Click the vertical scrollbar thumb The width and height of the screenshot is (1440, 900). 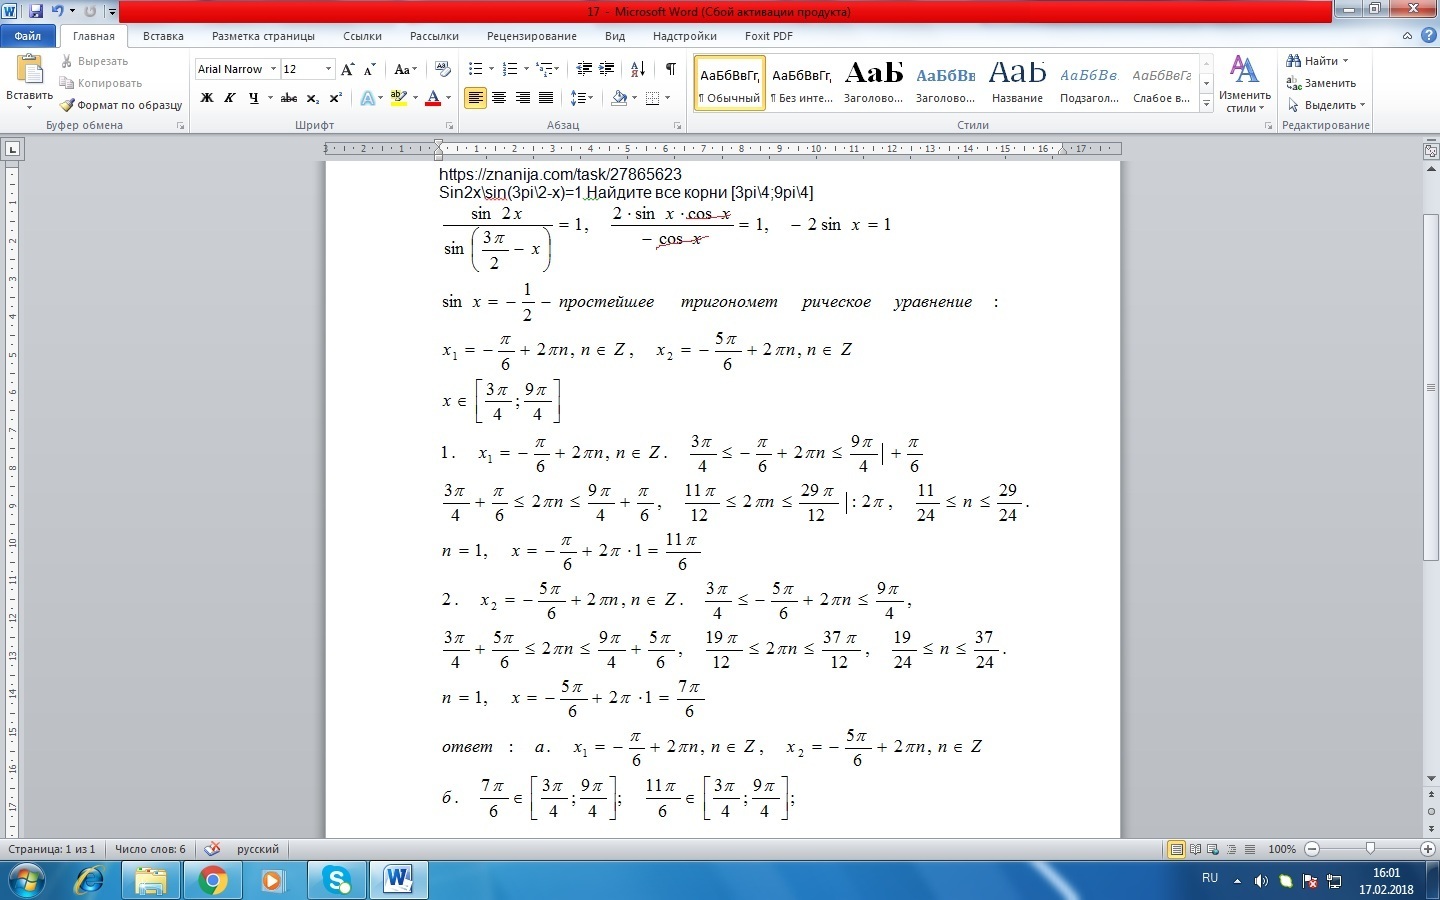click(1430, 387)
